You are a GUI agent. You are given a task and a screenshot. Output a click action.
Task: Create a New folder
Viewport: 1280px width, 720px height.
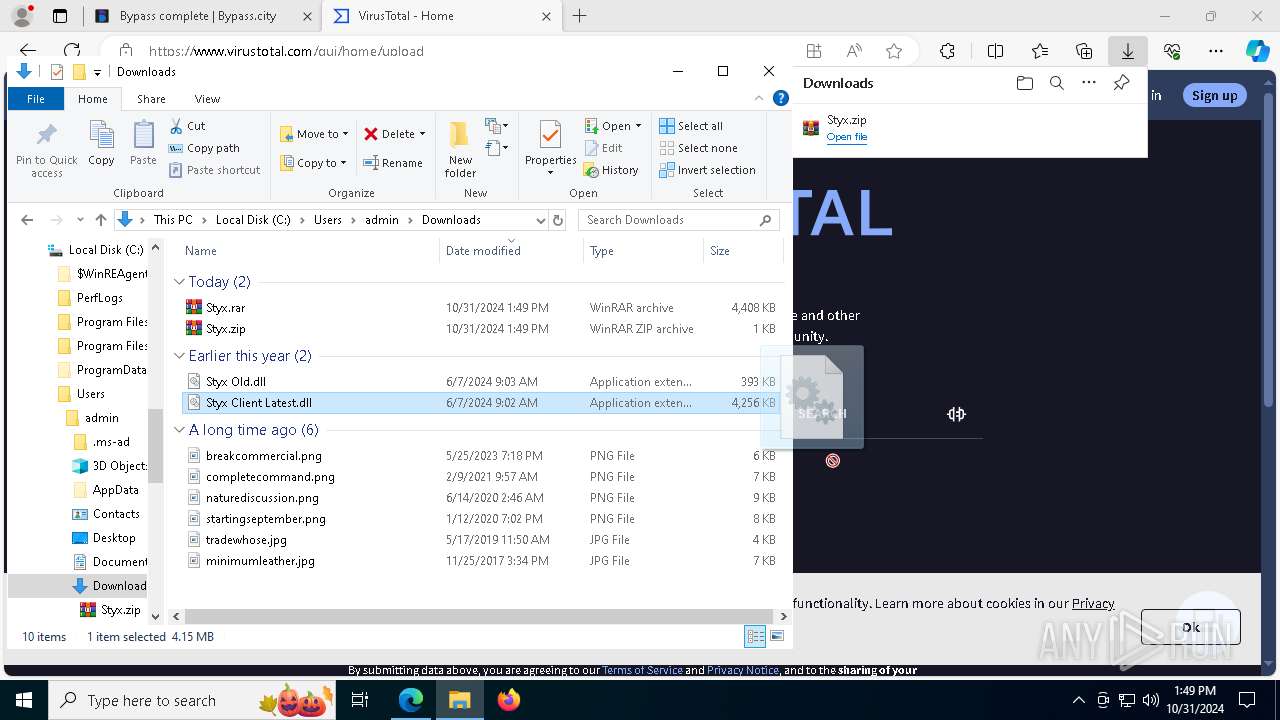pyautogui.click(x=460, y=150)
